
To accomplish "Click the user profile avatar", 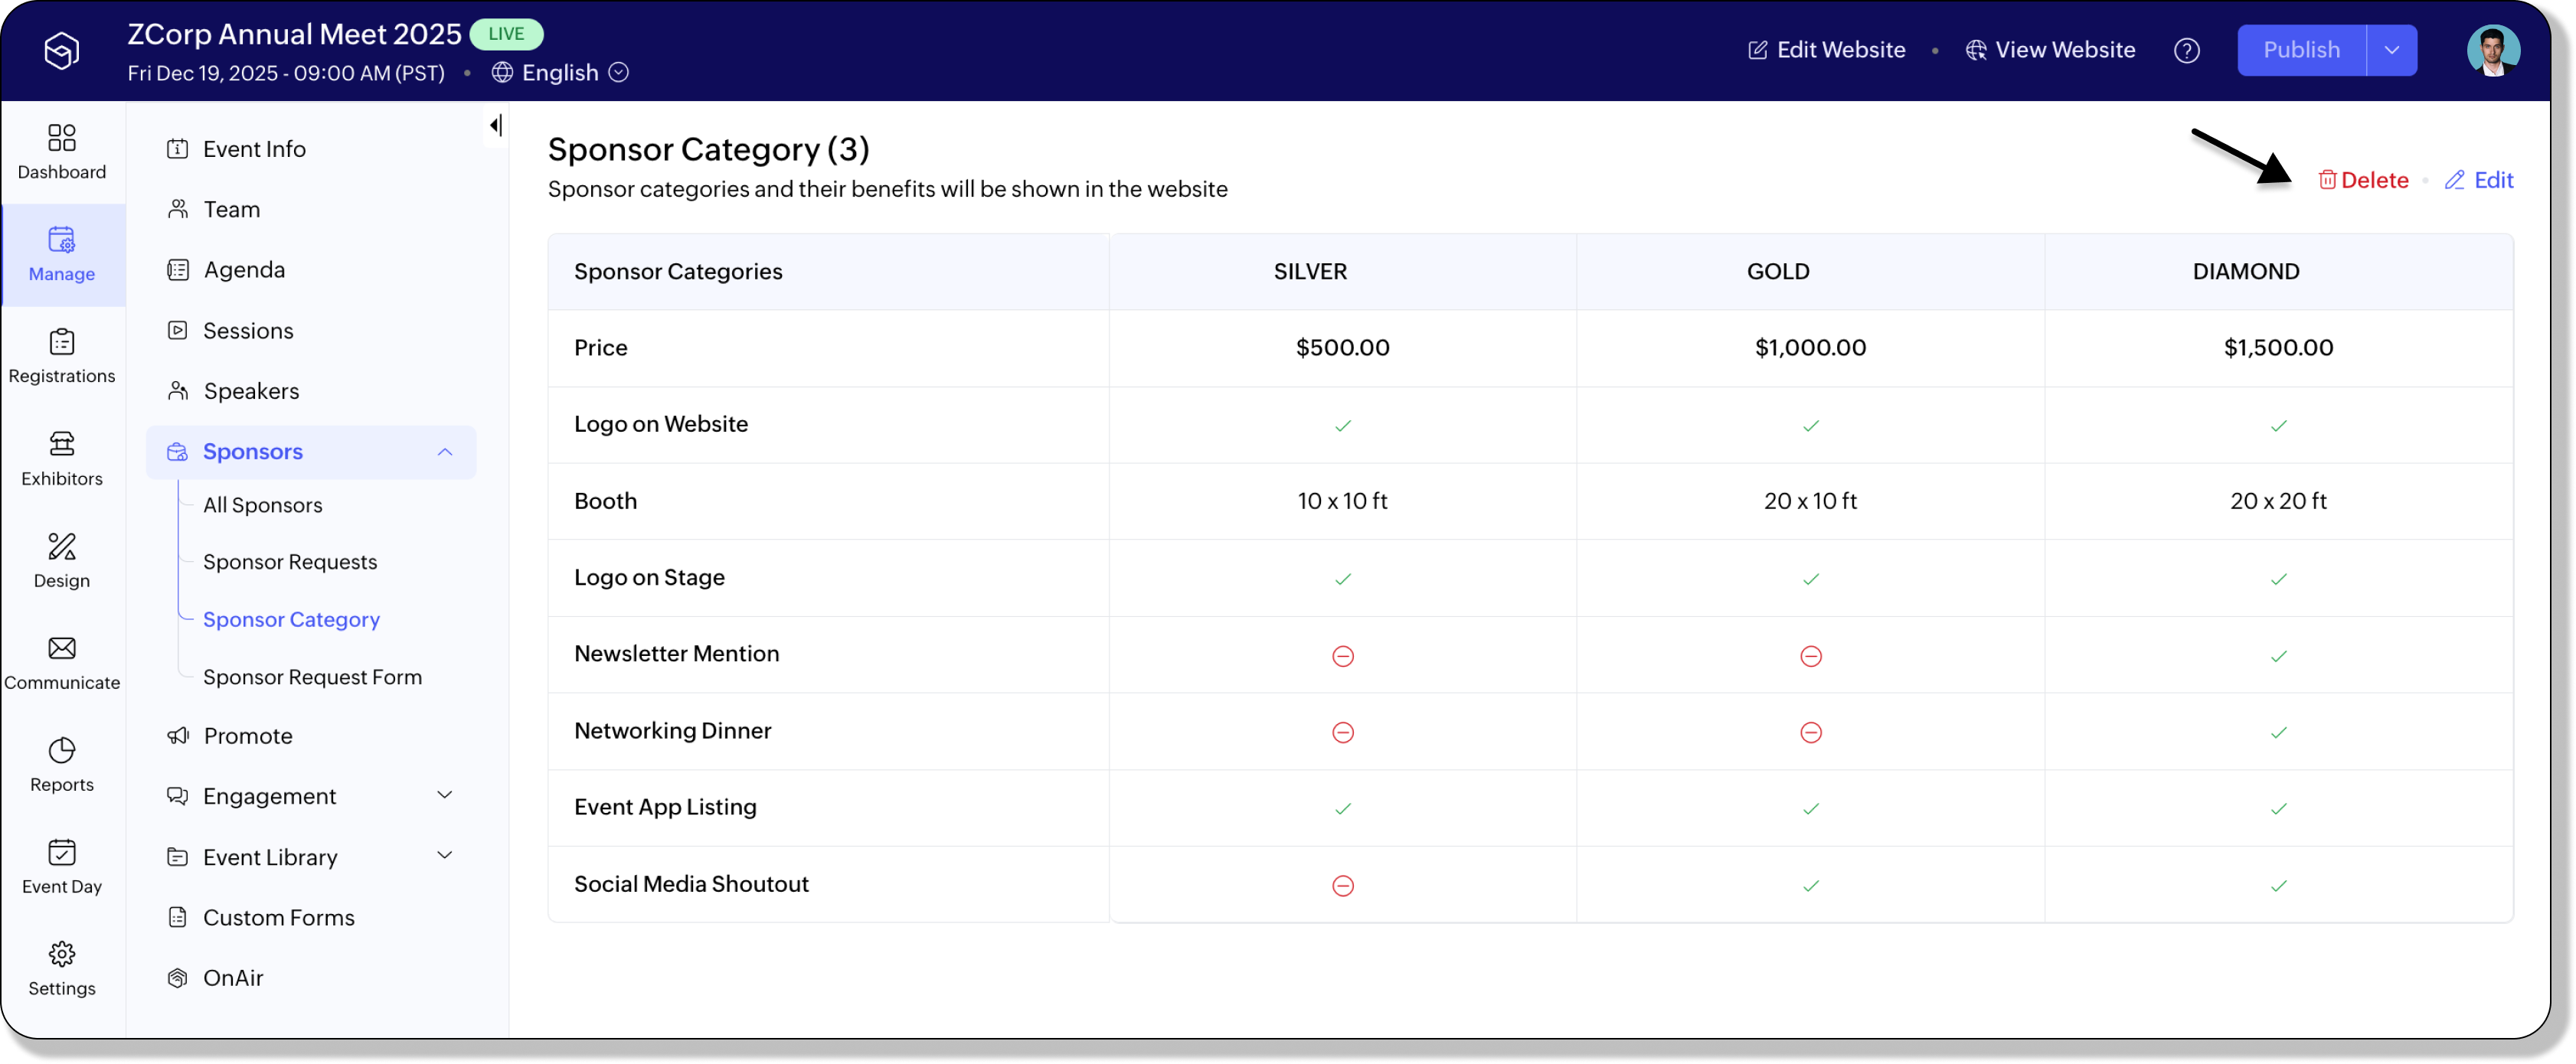I will [x=2492, y=50].
